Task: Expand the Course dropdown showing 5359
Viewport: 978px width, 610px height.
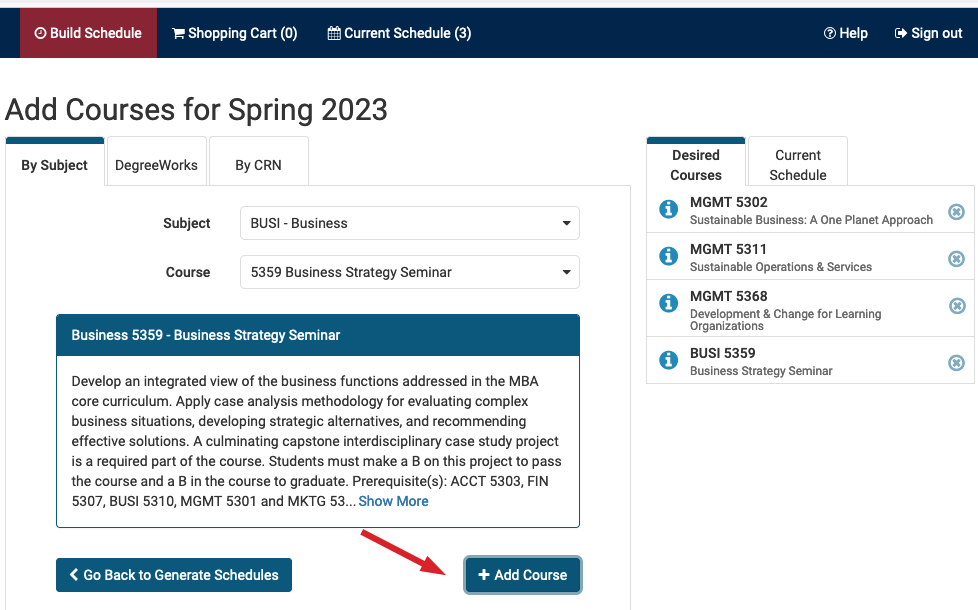Action: pos(410,272)
